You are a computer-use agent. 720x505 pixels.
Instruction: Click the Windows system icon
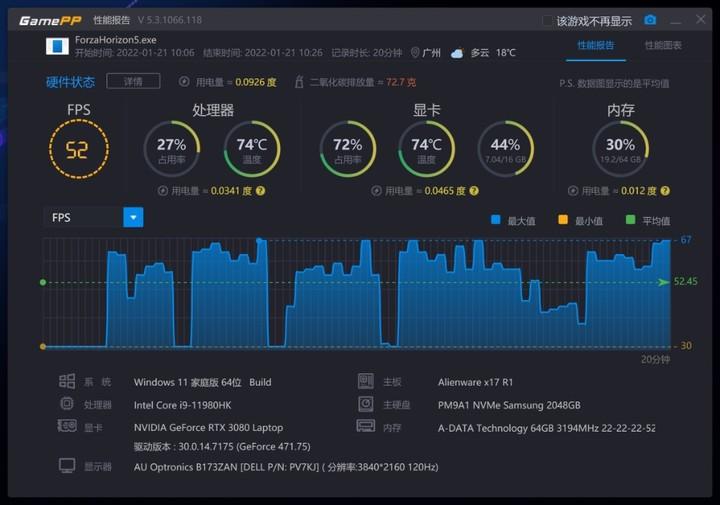point(67,381)
